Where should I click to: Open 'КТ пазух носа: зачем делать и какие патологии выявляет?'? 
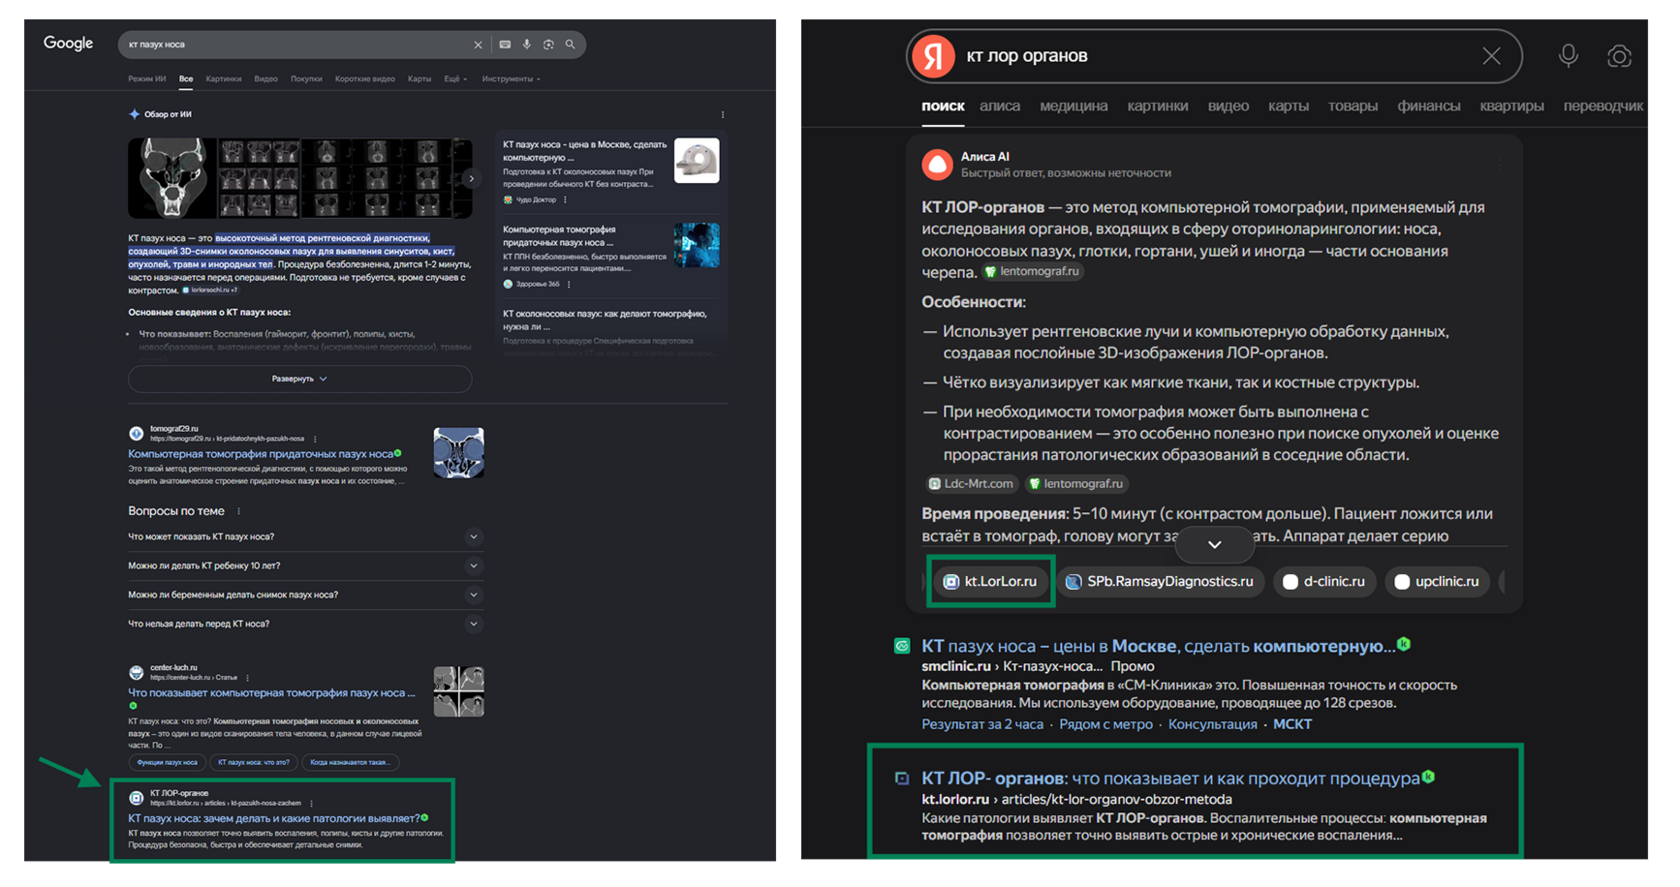pos(274,818)
